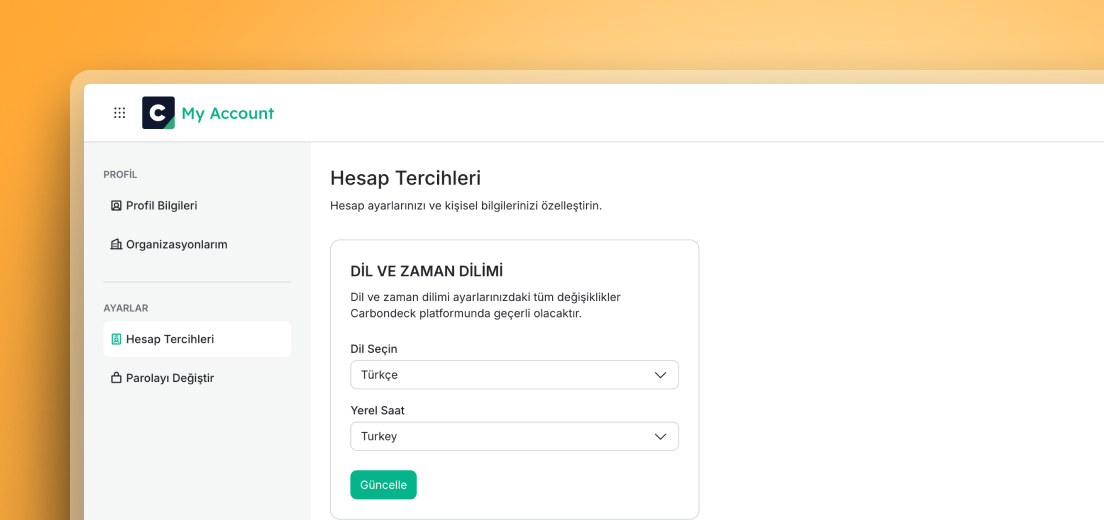1104x520 pixels.
Task: Click the padlock icon beside Parolayı Değiştir
Action: tap(116, 378)
